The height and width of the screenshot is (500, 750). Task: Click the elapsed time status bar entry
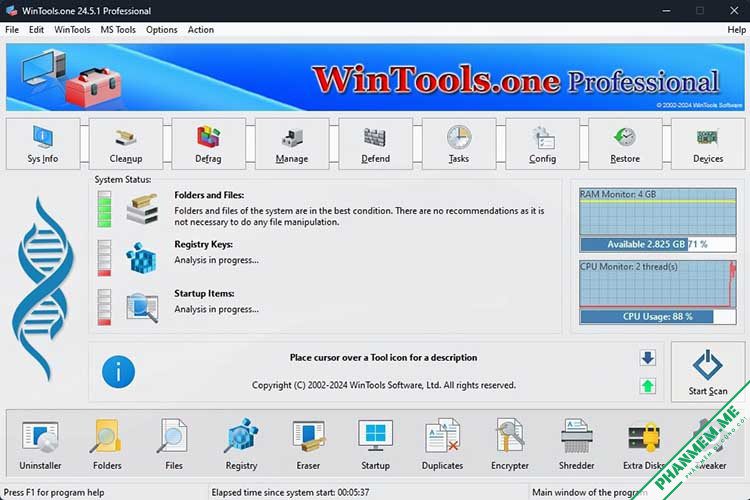290,492
